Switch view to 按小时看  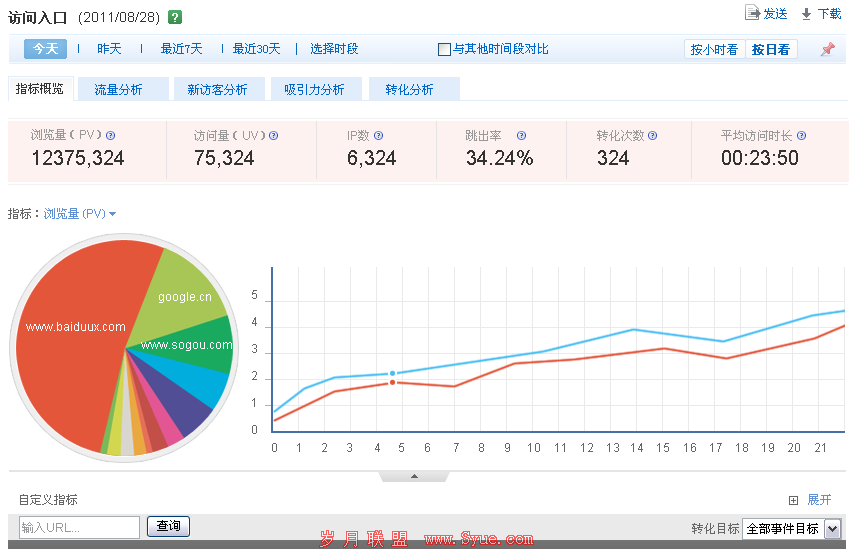pyautogui.click(x=714, y=49)
